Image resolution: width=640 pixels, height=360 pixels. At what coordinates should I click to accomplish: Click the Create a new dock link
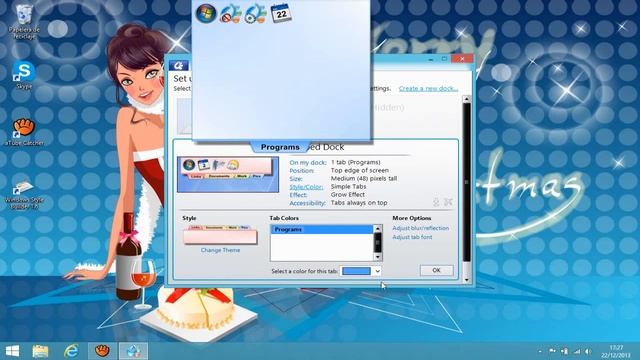click(x=428, y=89)
